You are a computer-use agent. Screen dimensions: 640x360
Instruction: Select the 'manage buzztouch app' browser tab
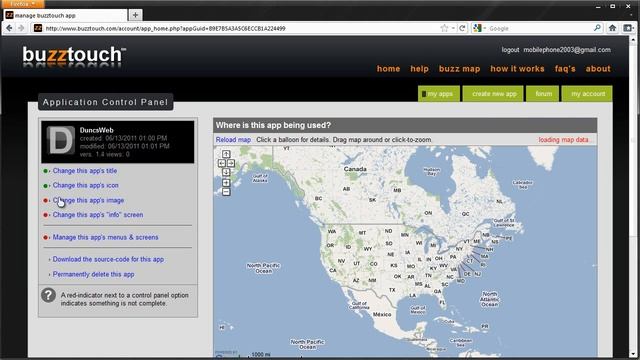click(x=65, y=15)
